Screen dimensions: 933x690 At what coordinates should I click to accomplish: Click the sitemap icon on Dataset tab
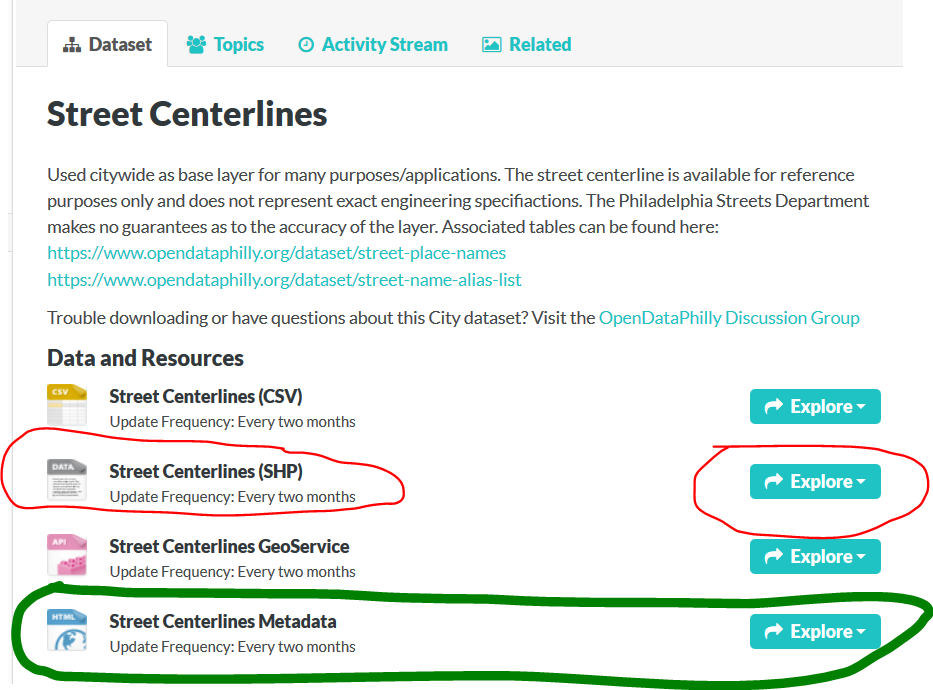coord(72,45)
